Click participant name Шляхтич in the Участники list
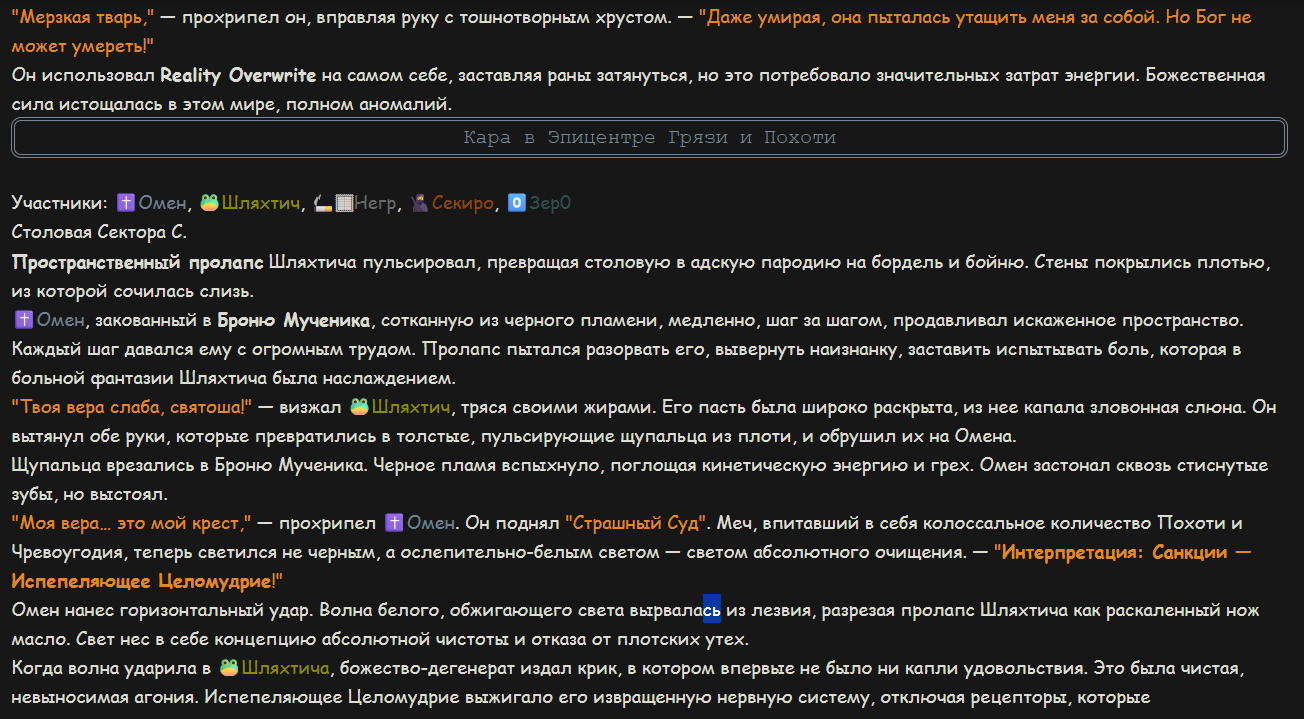This screenshot has width=1304, height=719. [260, 203]
